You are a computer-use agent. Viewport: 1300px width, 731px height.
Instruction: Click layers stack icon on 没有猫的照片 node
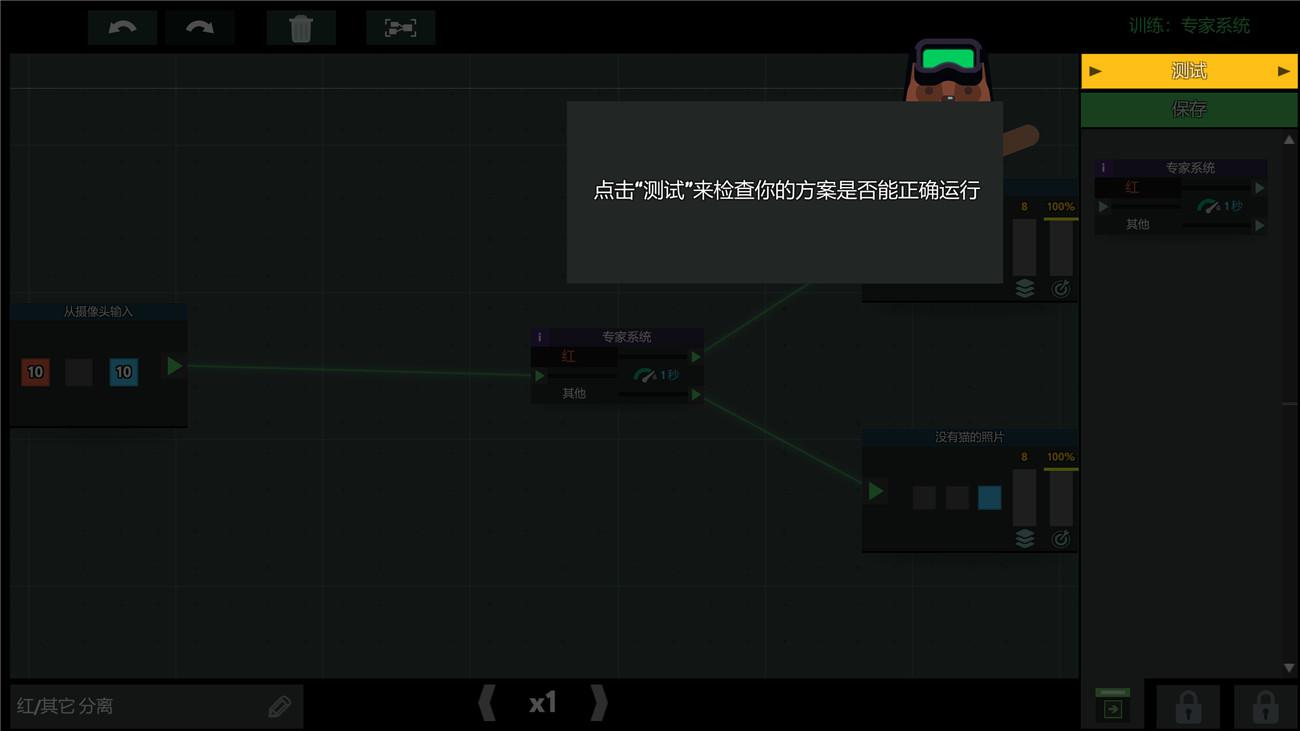pos(1024,539)
